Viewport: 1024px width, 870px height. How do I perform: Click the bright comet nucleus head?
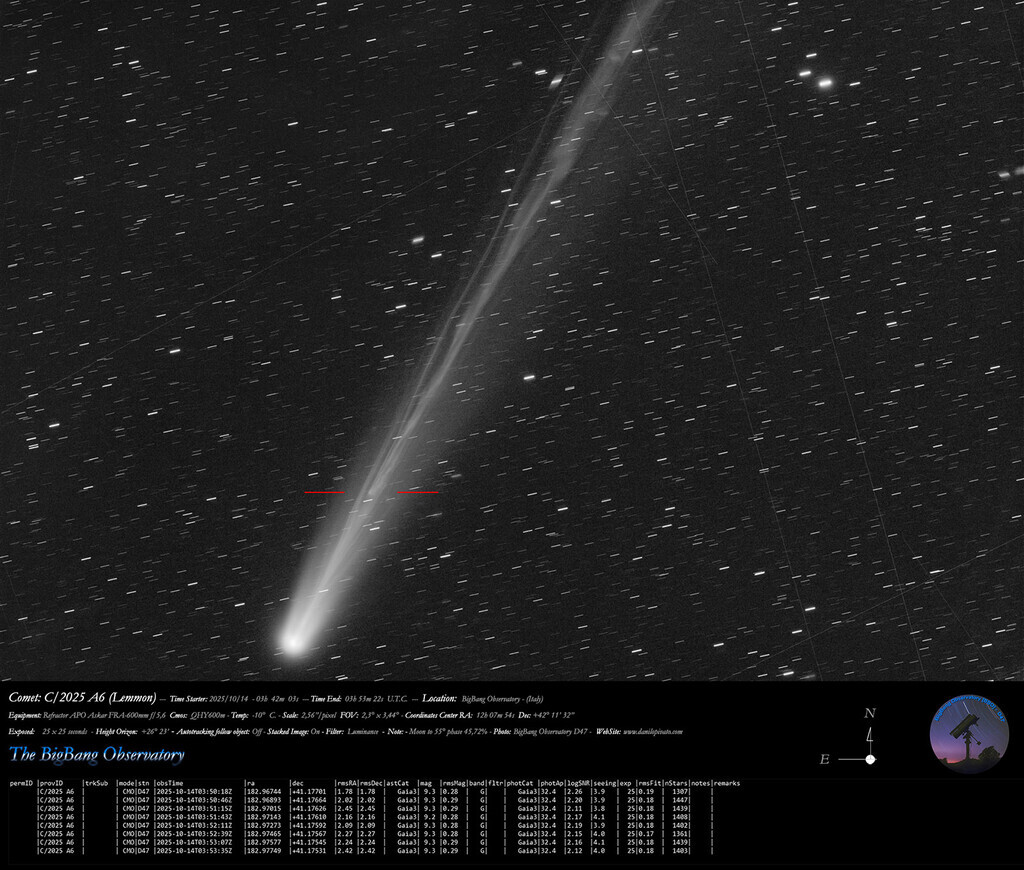pos(292,642)
